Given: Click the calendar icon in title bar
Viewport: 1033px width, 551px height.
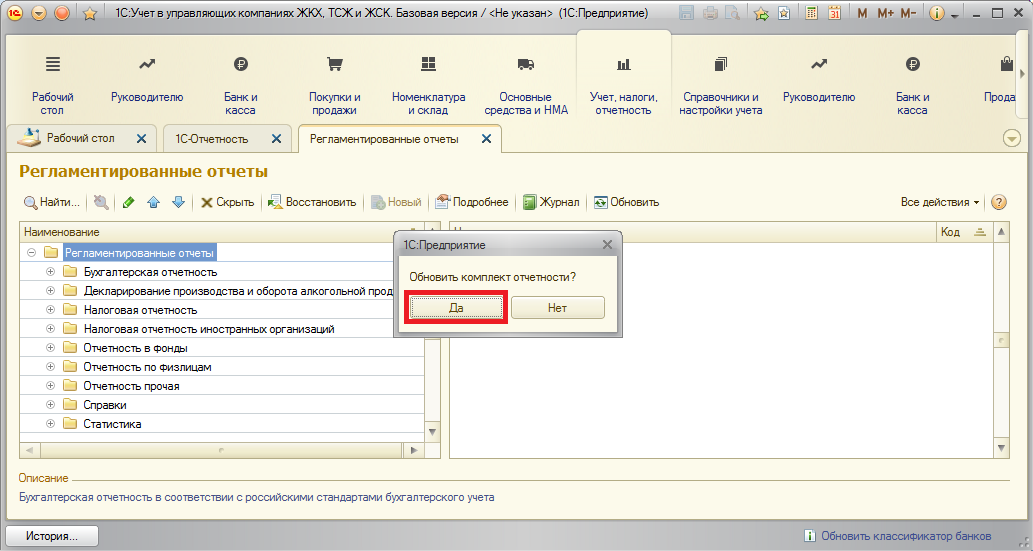Looking at the screenshot, I should point(835,14).
